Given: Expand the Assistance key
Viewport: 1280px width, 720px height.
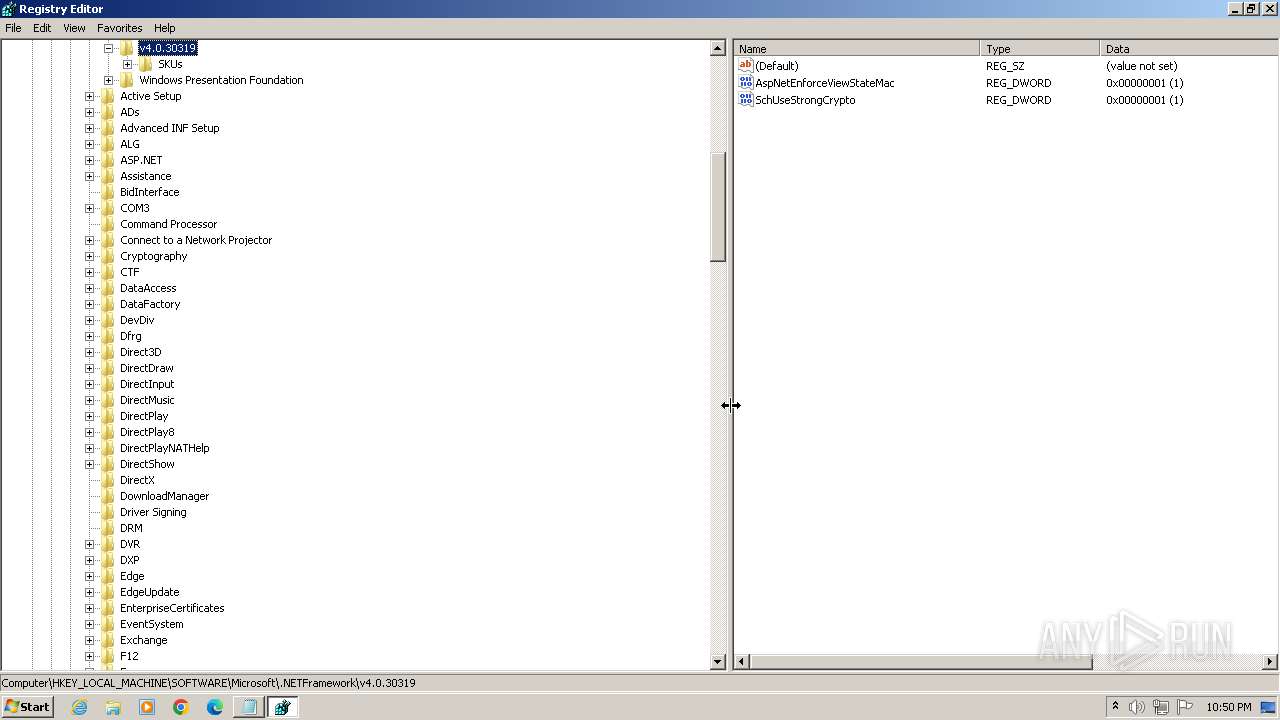Looking at the screenshot, I should point(89,176).
